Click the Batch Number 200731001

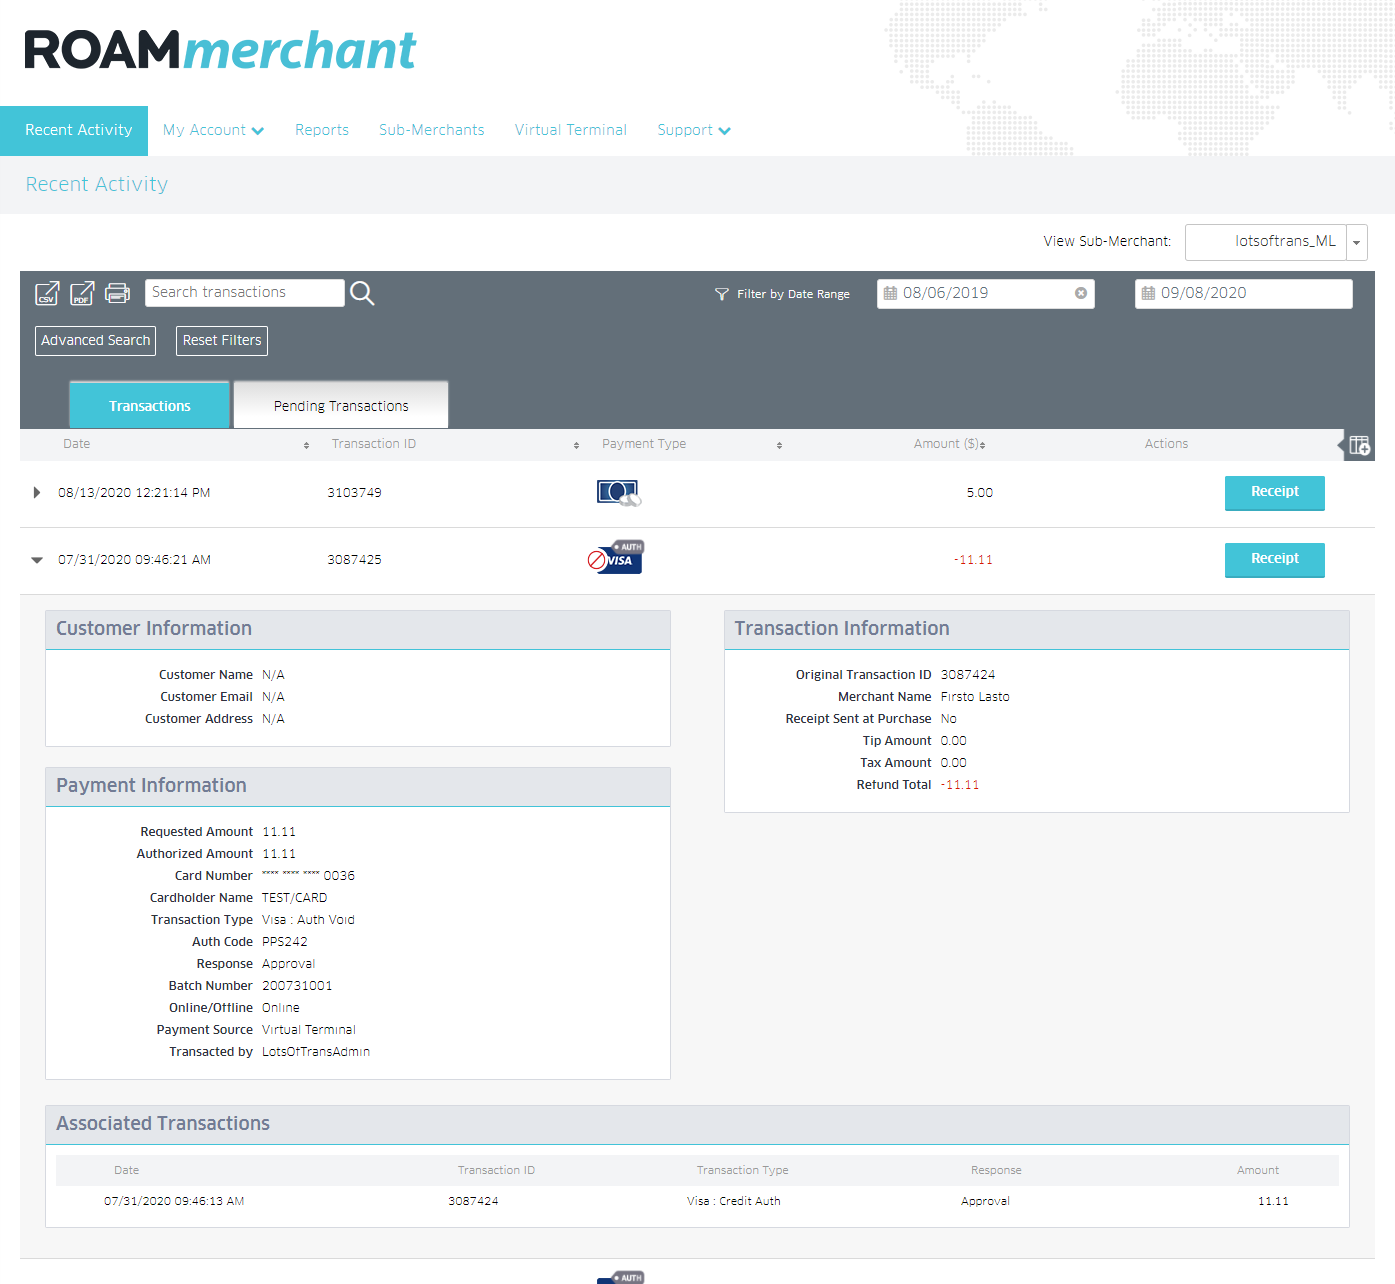coord(297,986)
